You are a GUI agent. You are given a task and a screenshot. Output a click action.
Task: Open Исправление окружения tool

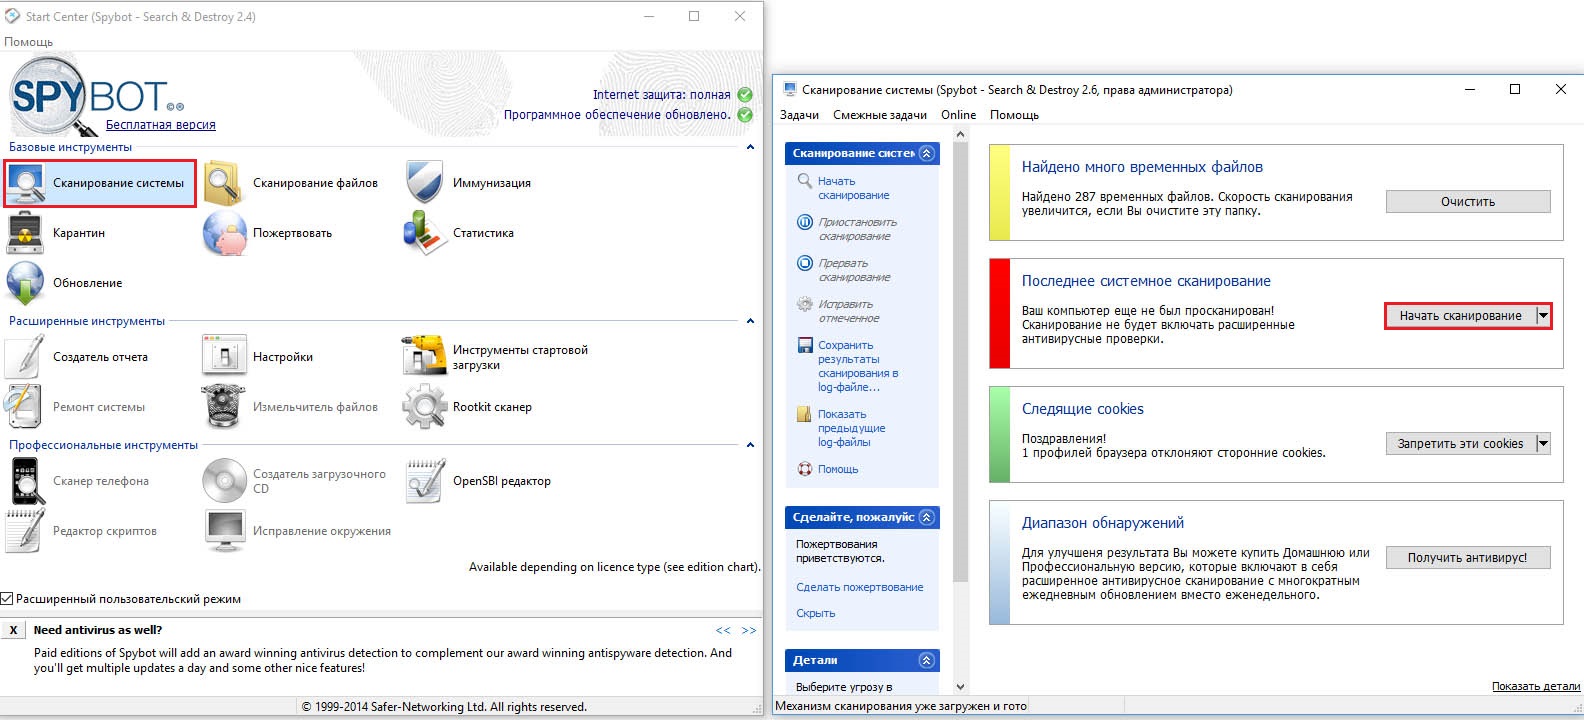297,531
